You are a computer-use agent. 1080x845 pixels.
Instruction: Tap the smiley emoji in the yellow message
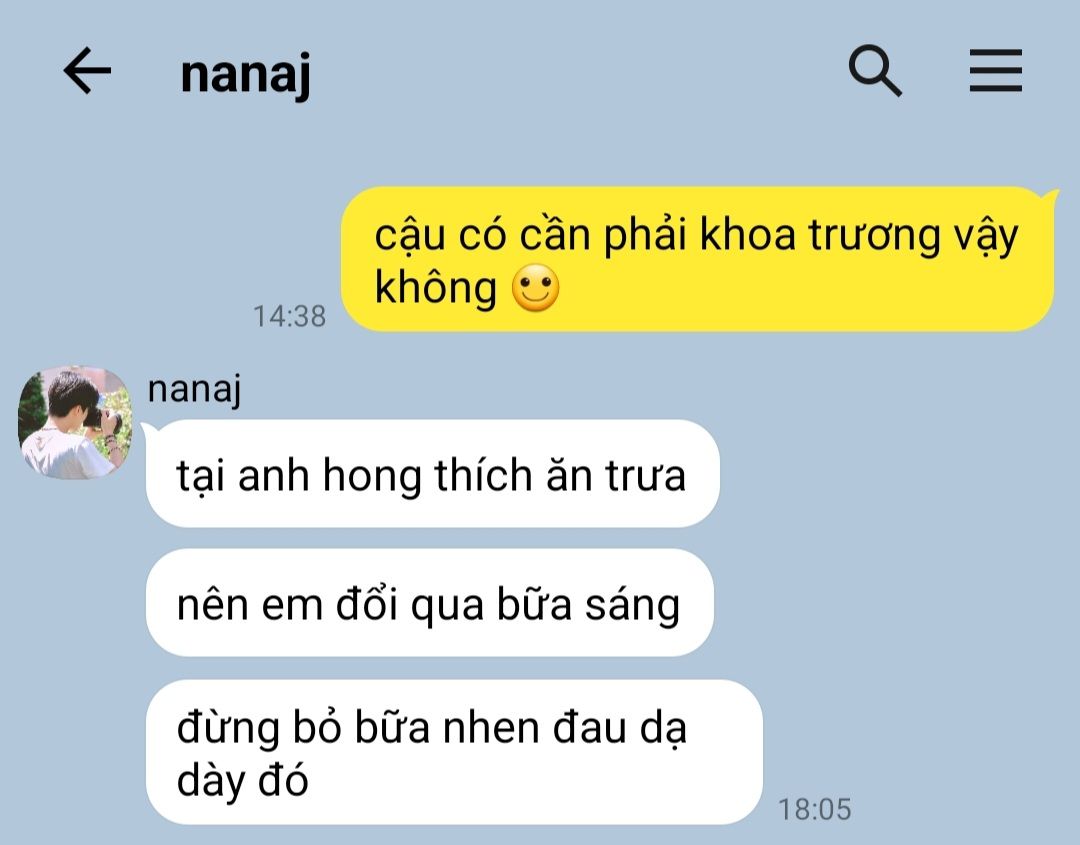535,288
